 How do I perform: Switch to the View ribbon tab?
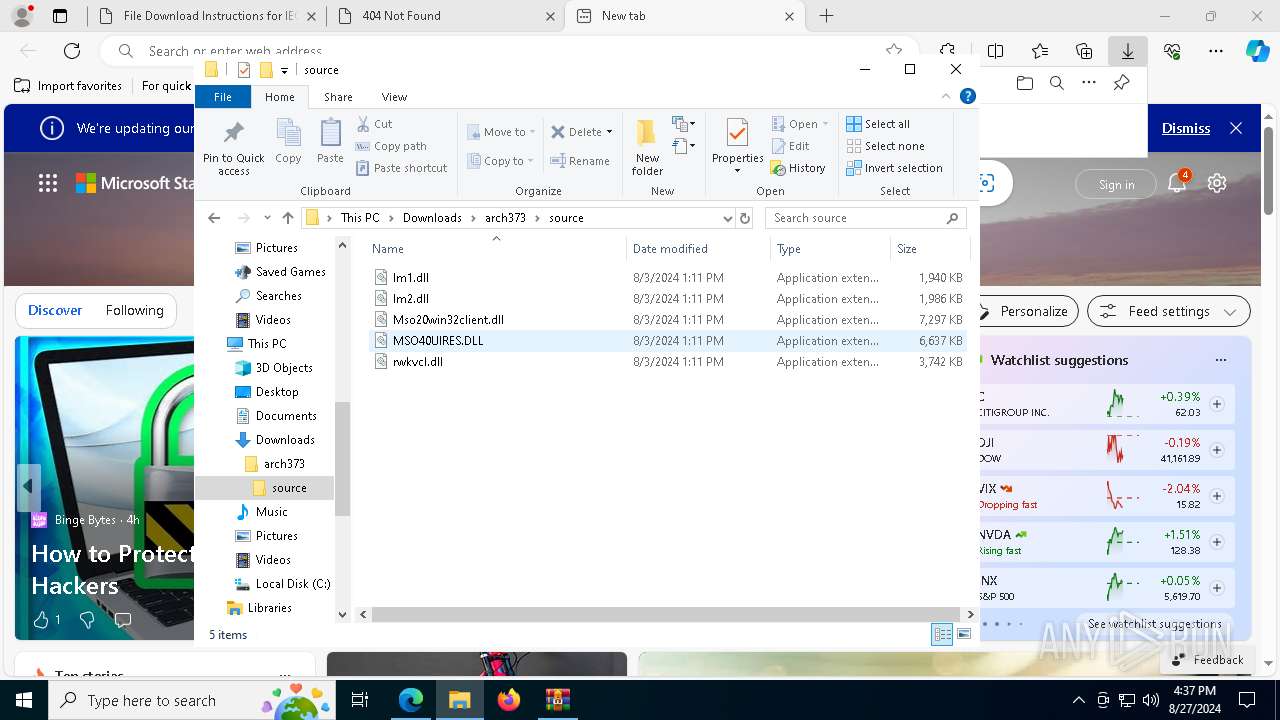[x=394, y=97]
